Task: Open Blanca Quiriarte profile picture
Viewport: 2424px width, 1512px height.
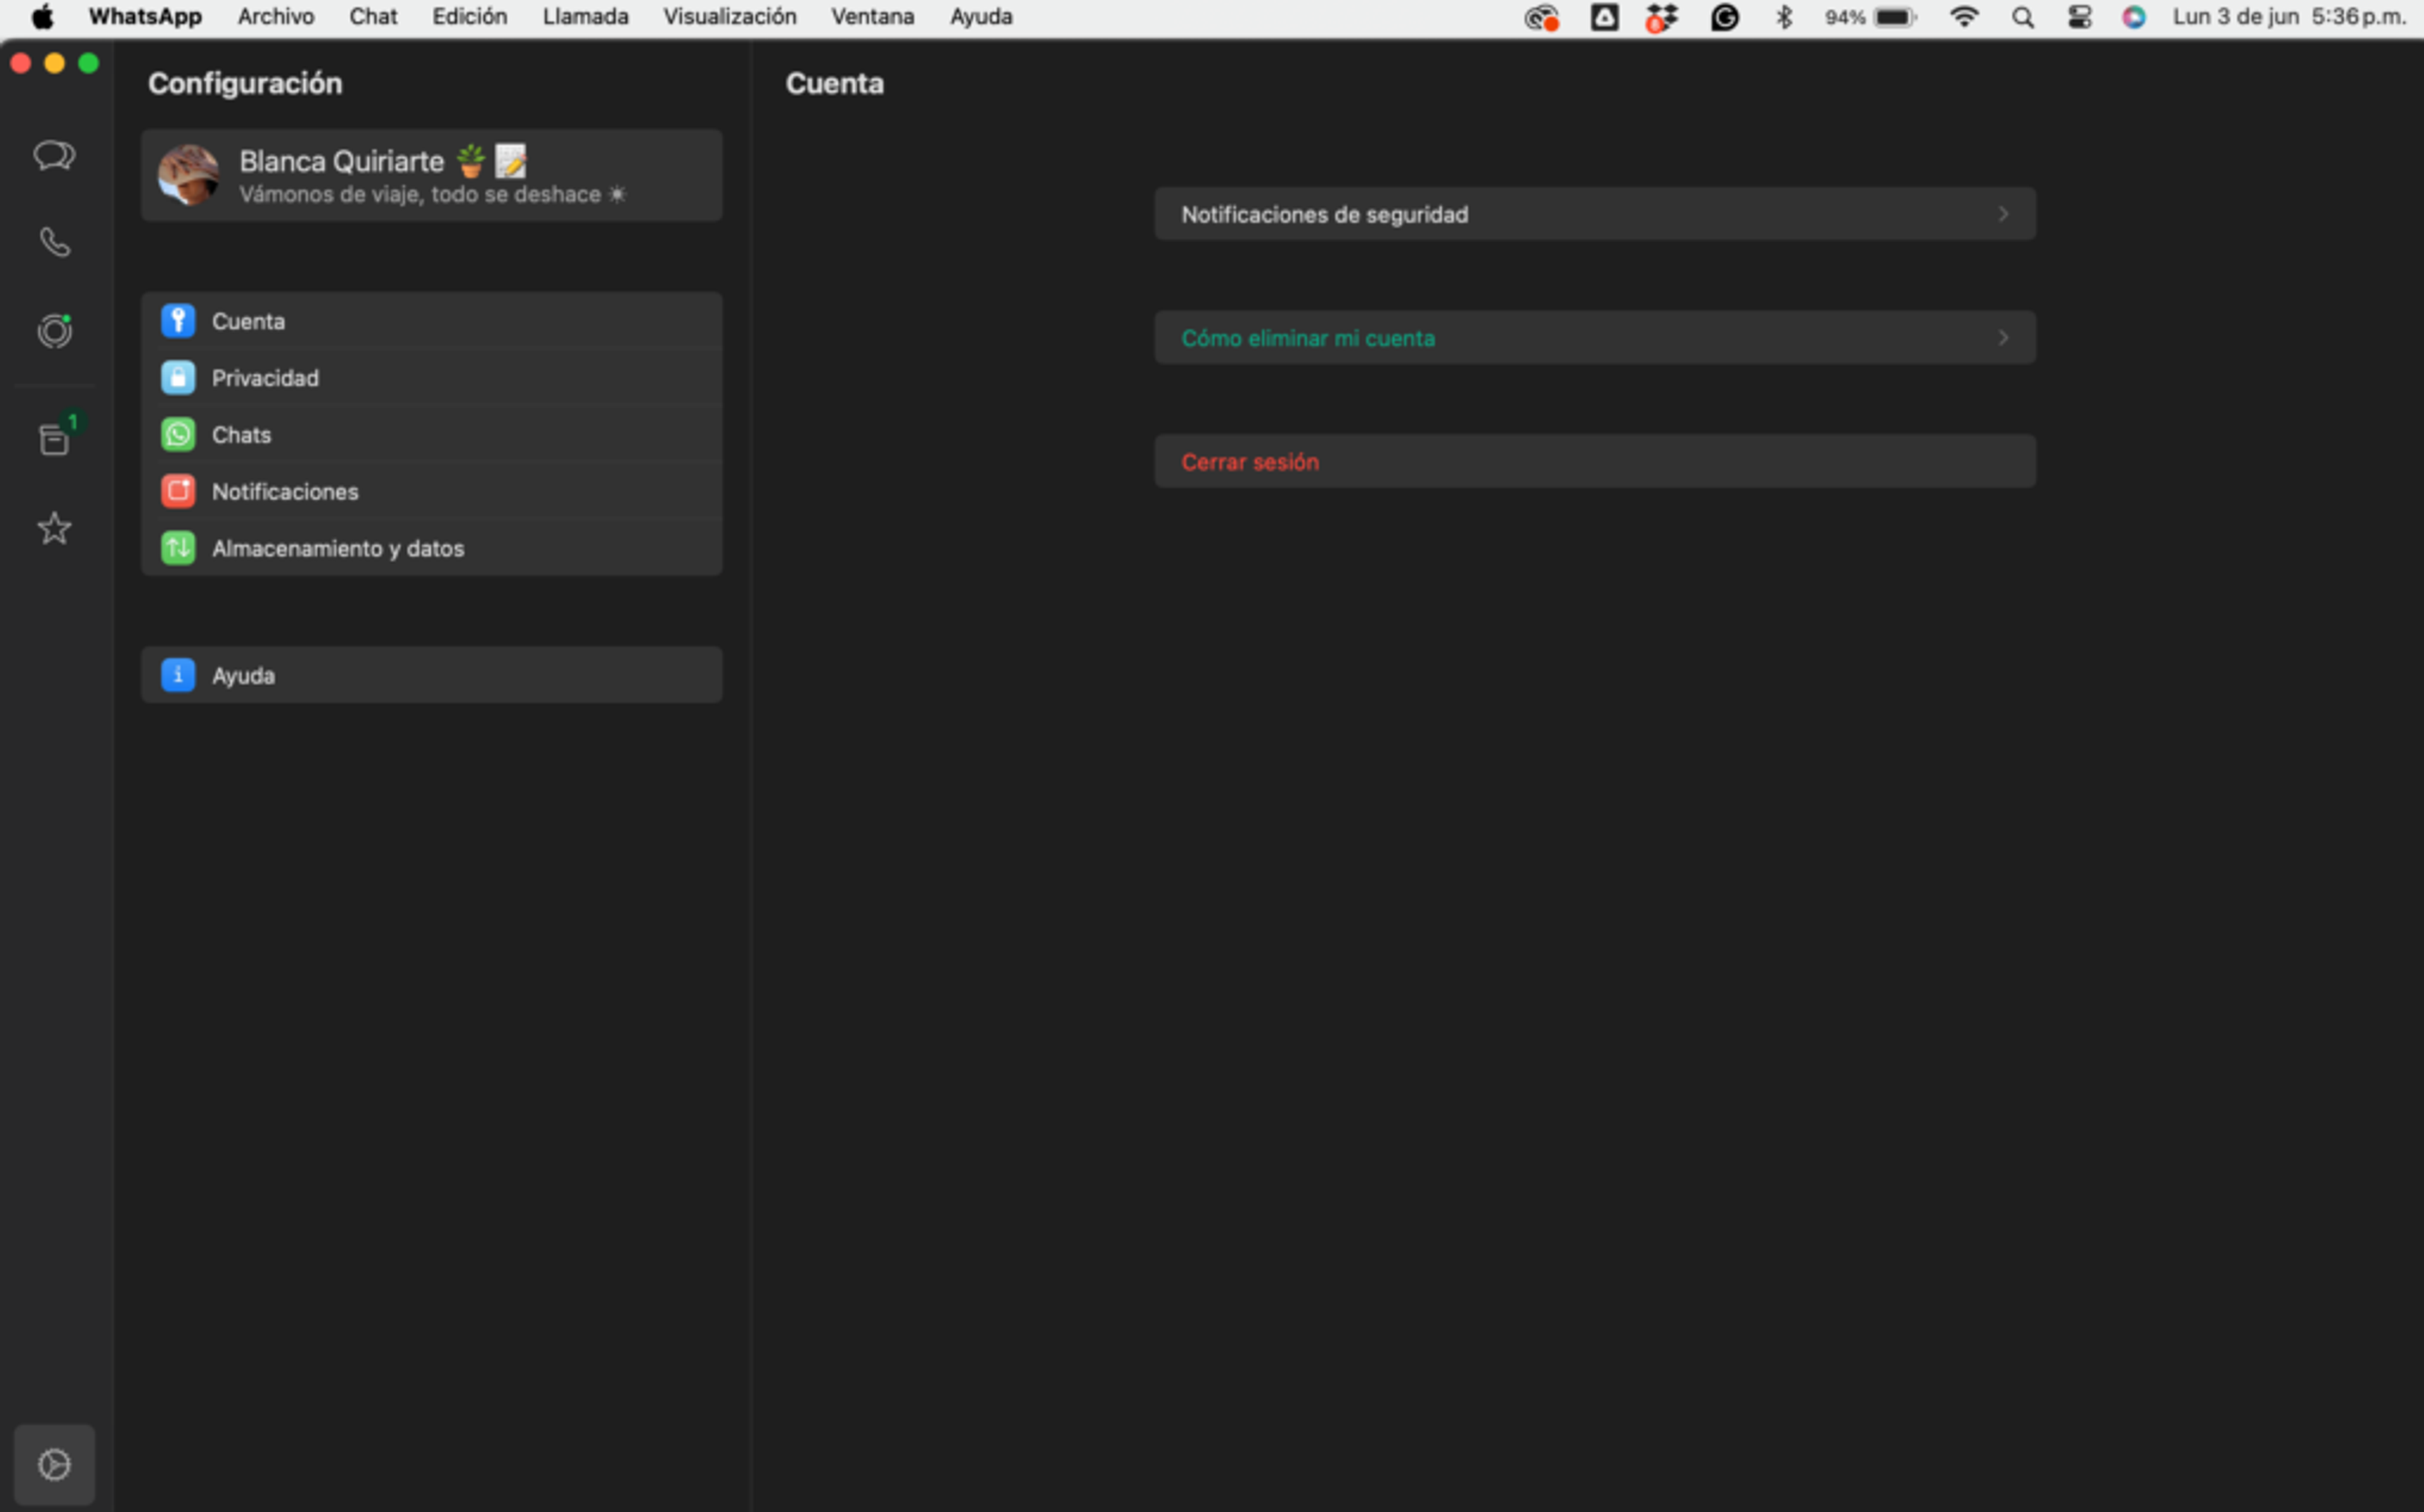Action: [x=188, y=175]
